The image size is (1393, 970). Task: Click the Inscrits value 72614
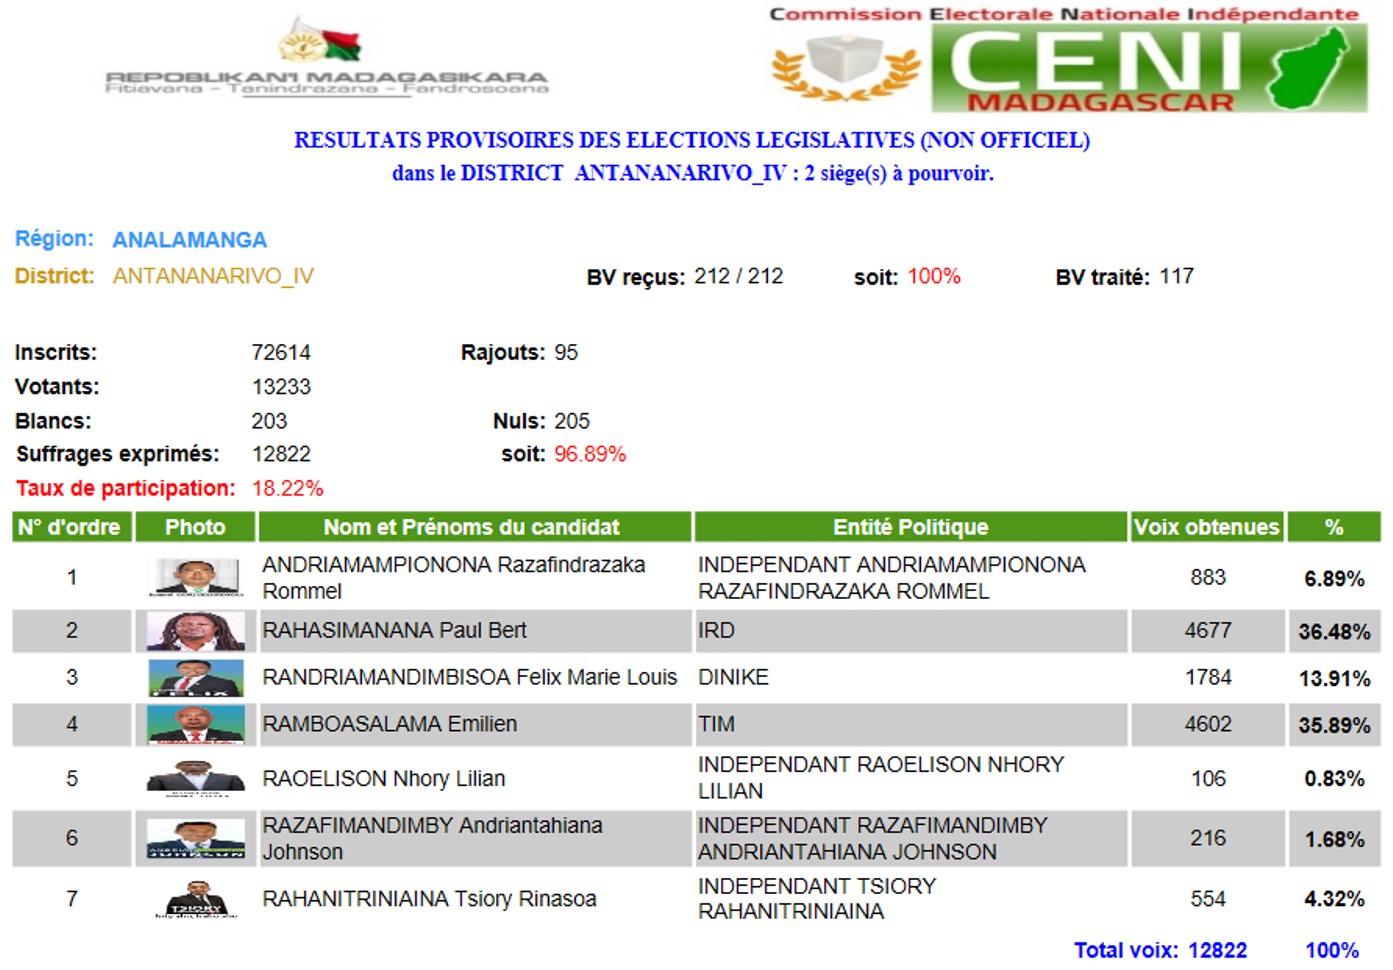tap(281, 352)
